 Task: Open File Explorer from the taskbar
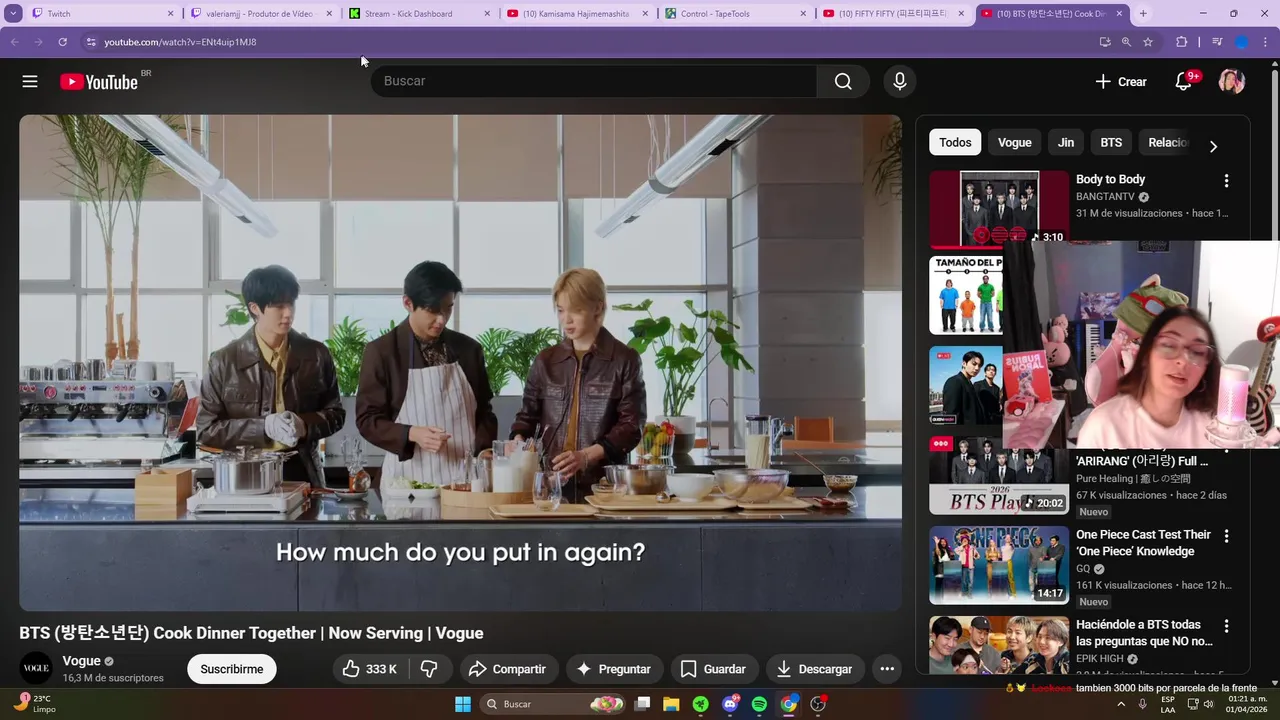(x=671, y=704)
